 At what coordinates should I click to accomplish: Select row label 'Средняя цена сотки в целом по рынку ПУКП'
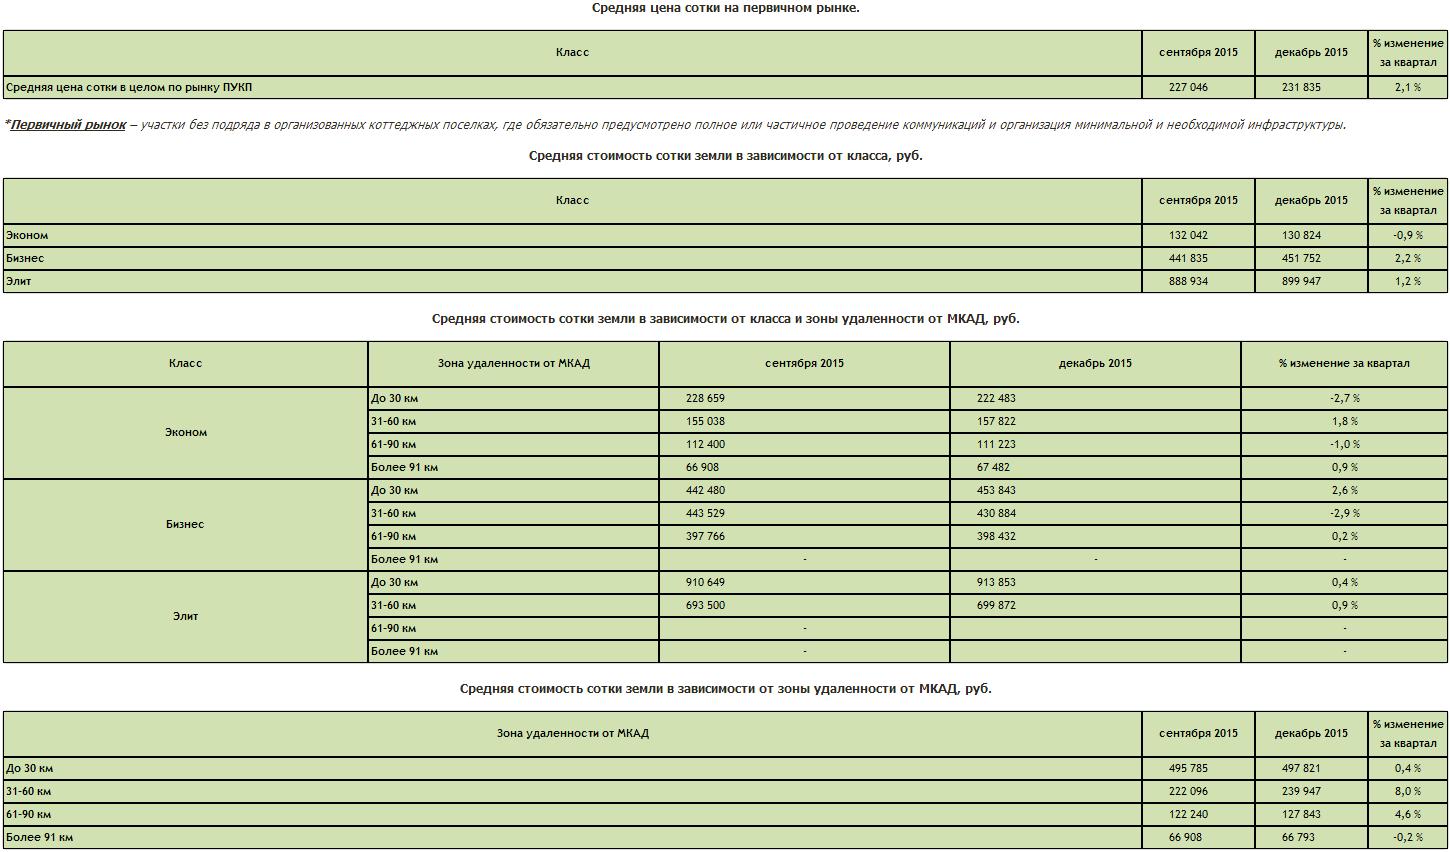129,87
